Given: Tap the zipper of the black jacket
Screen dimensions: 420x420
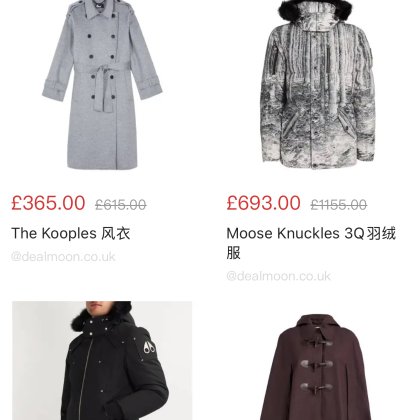Looking at the screenshot, I should click(x=84, y=377).
